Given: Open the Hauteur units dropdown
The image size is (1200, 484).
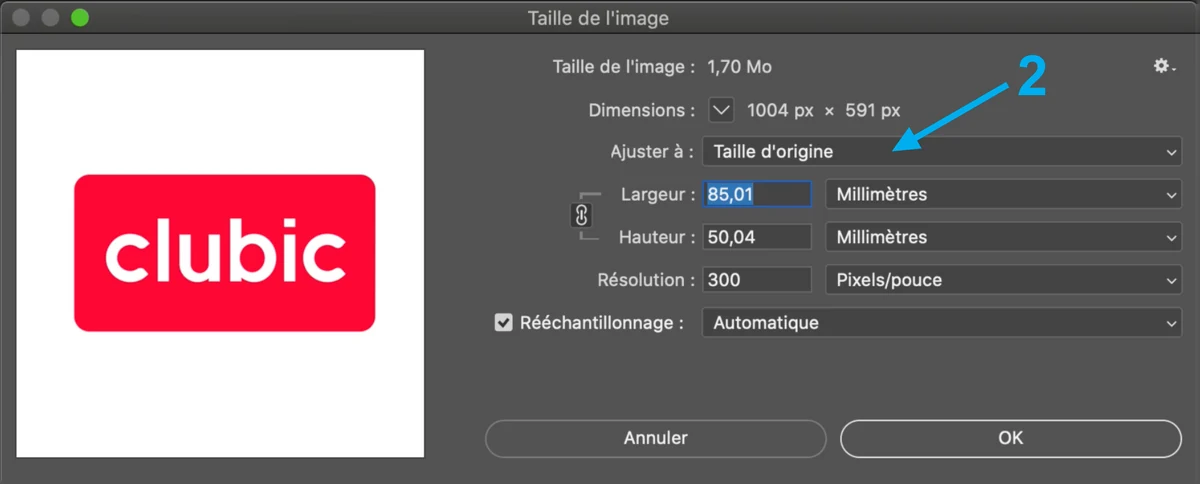Looking at the screenshot, I should [1003, 237].
